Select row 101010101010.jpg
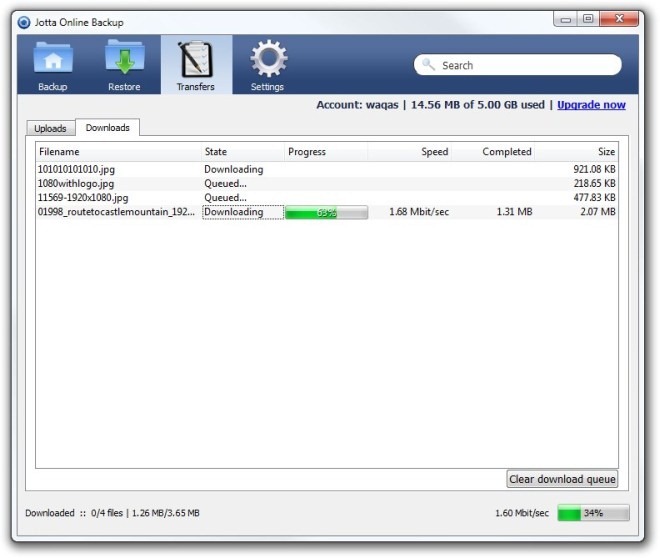Image resolution: width=660 pixels, height=558 pixels. coord(327,169)
